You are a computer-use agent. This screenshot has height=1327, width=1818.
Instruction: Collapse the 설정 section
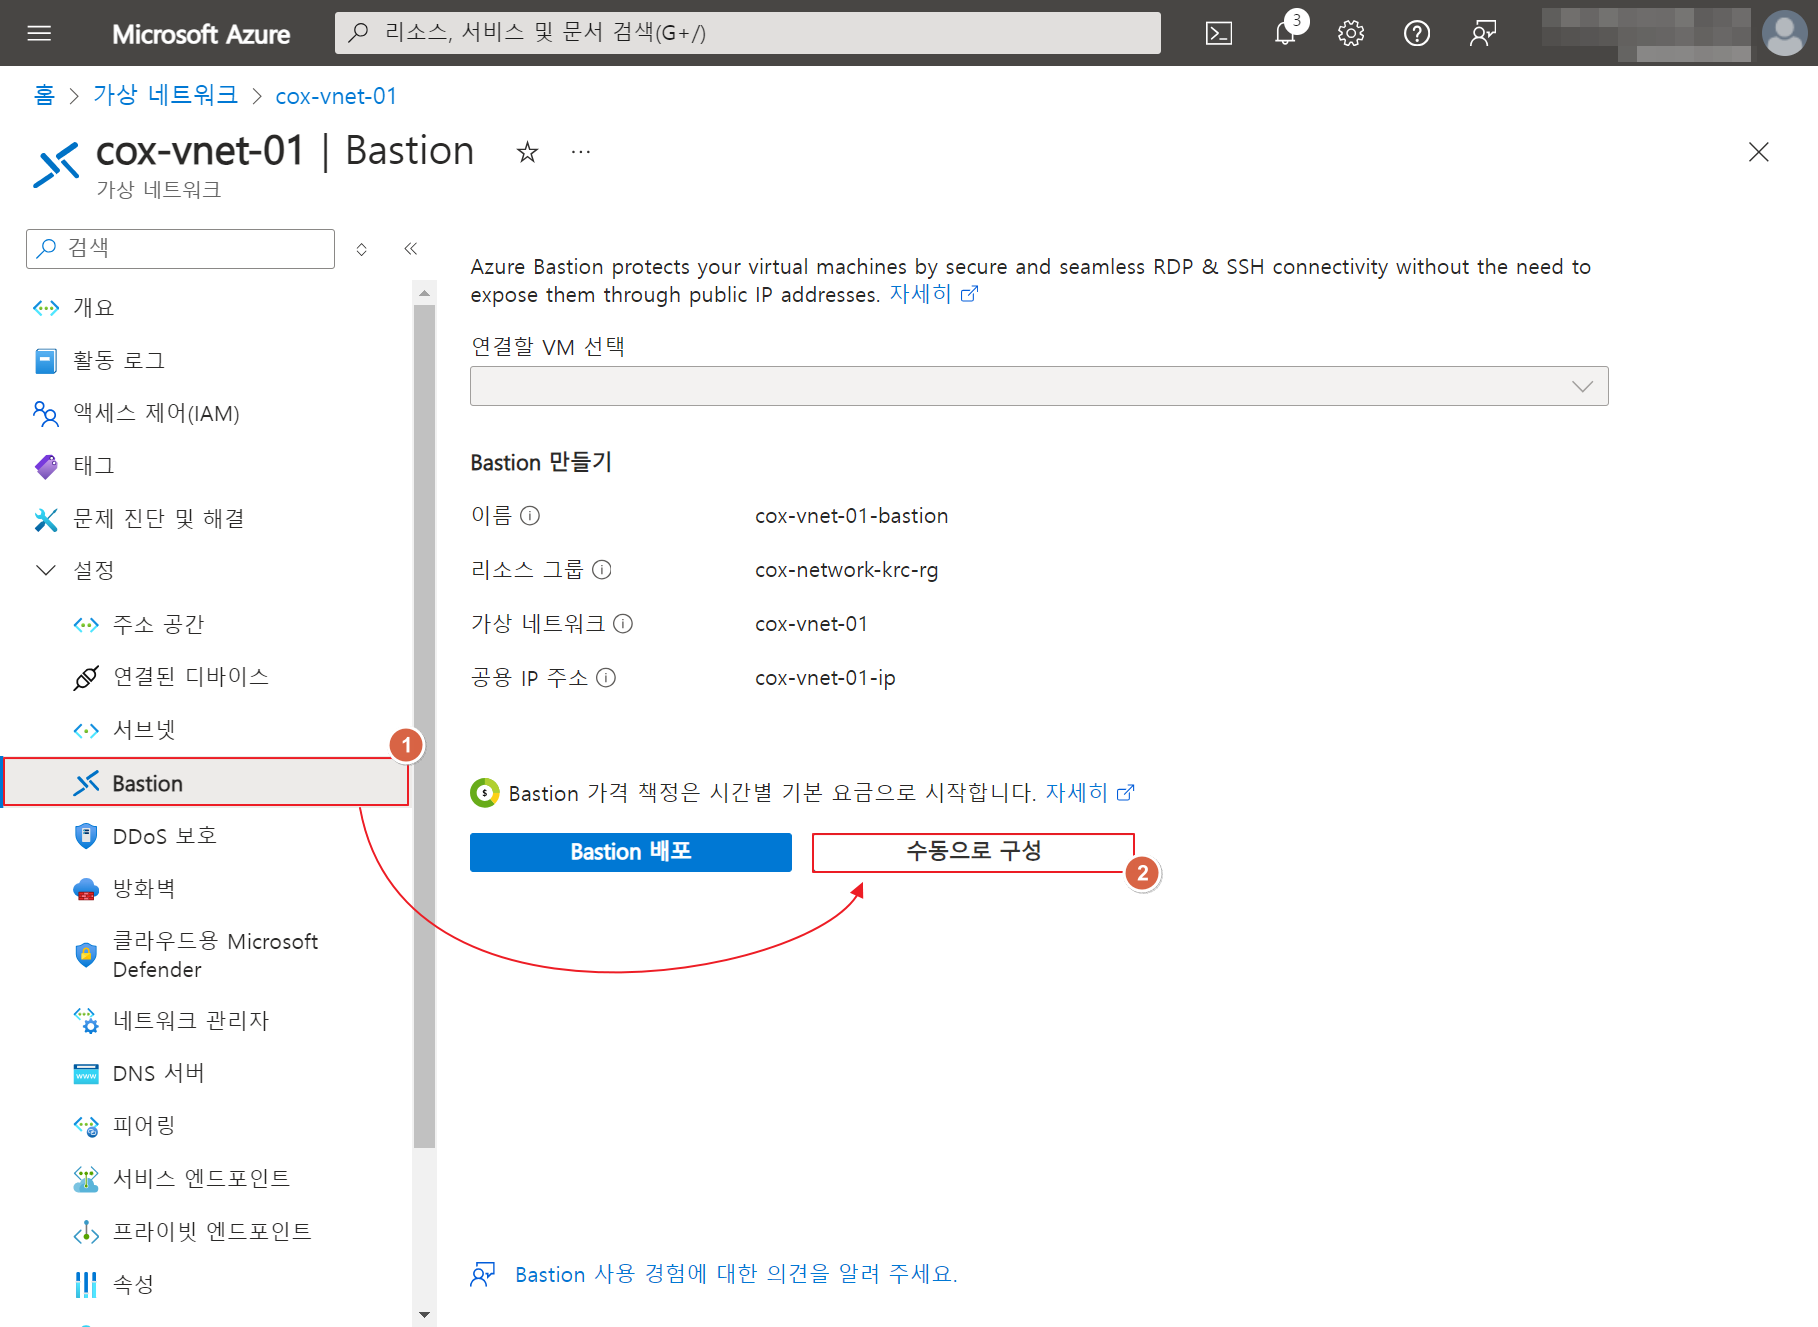pyautogui.click(x=46, y=569)
